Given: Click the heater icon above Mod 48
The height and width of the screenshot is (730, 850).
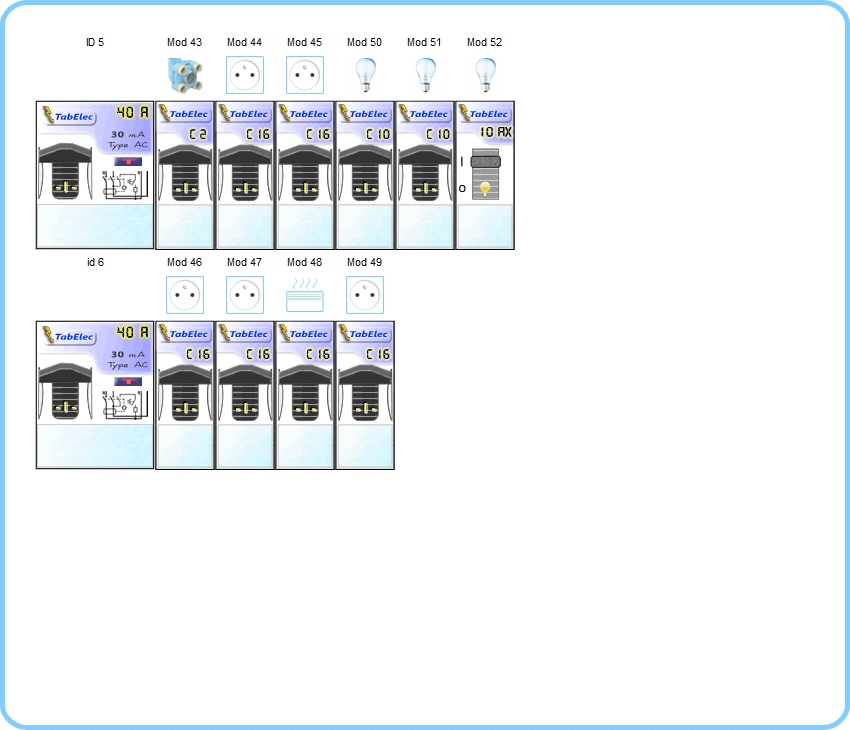Looking at the screenshot, I should pos(305,295).
